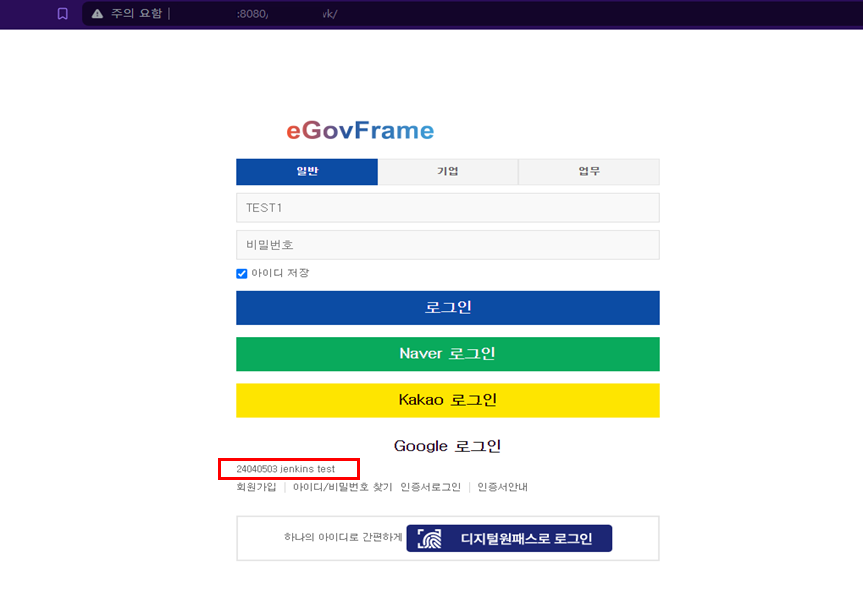Click the Google 로그인 link
The image size is (863, 593).
click(x=447, y=446)
